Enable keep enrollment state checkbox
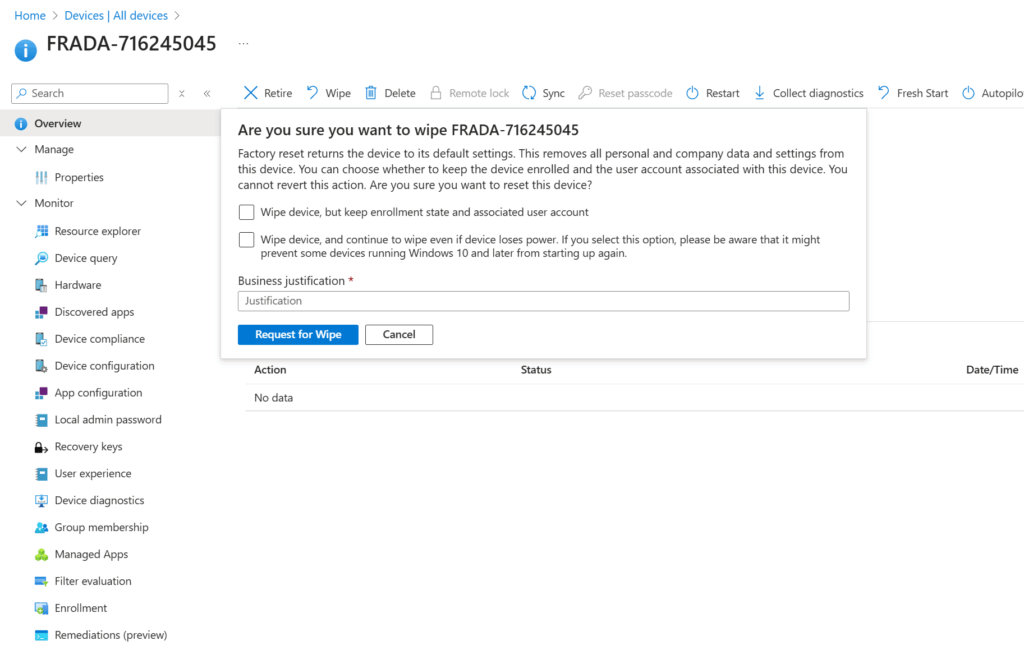 coord(247,212)
